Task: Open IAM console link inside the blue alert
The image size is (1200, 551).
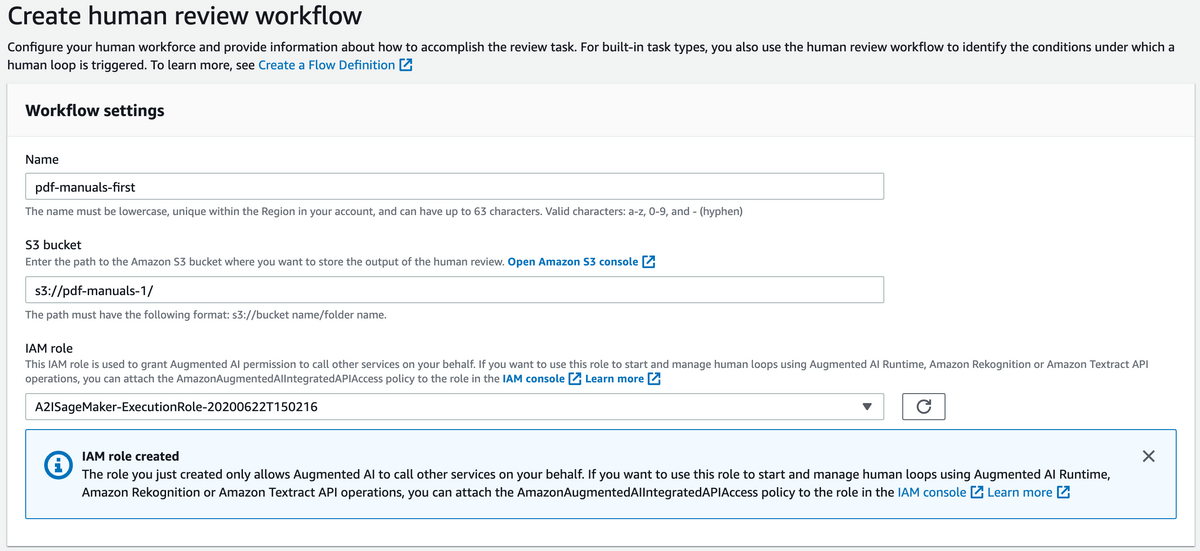Action: 932,492
